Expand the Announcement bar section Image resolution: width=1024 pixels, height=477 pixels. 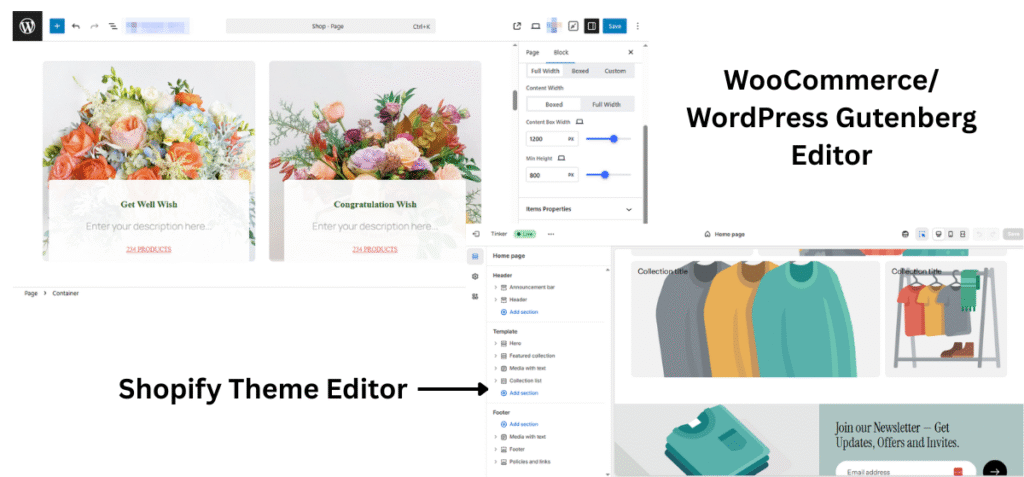click(x=496, y=287)
